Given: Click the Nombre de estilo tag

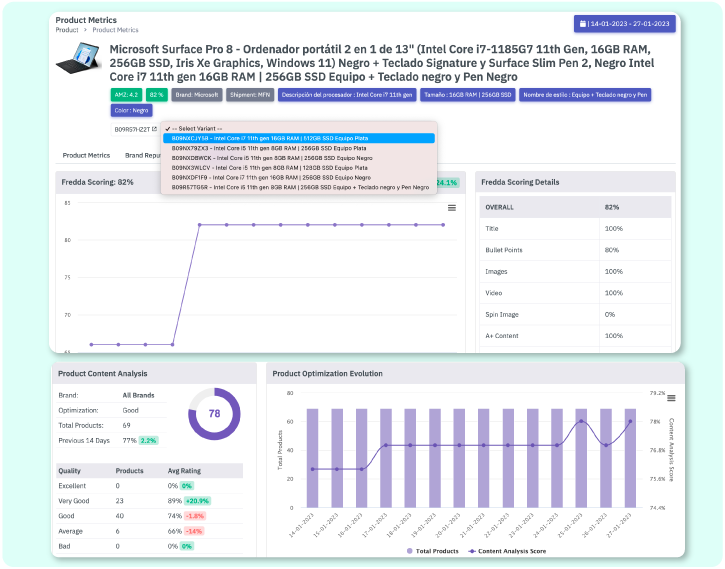Looking at the screenshot, I should (585, 95).
